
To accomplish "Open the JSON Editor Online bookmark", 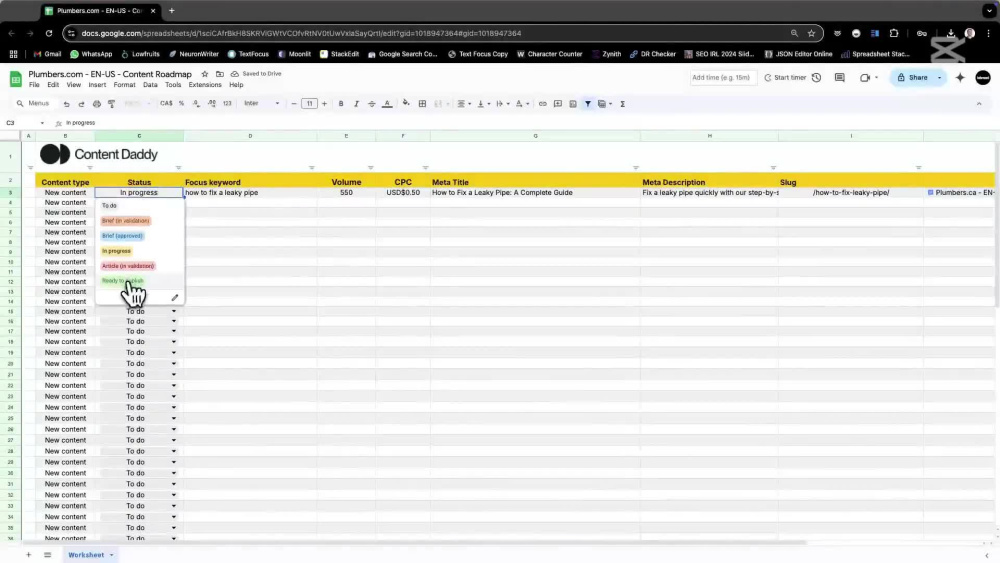I will click(x=798, y=54).
